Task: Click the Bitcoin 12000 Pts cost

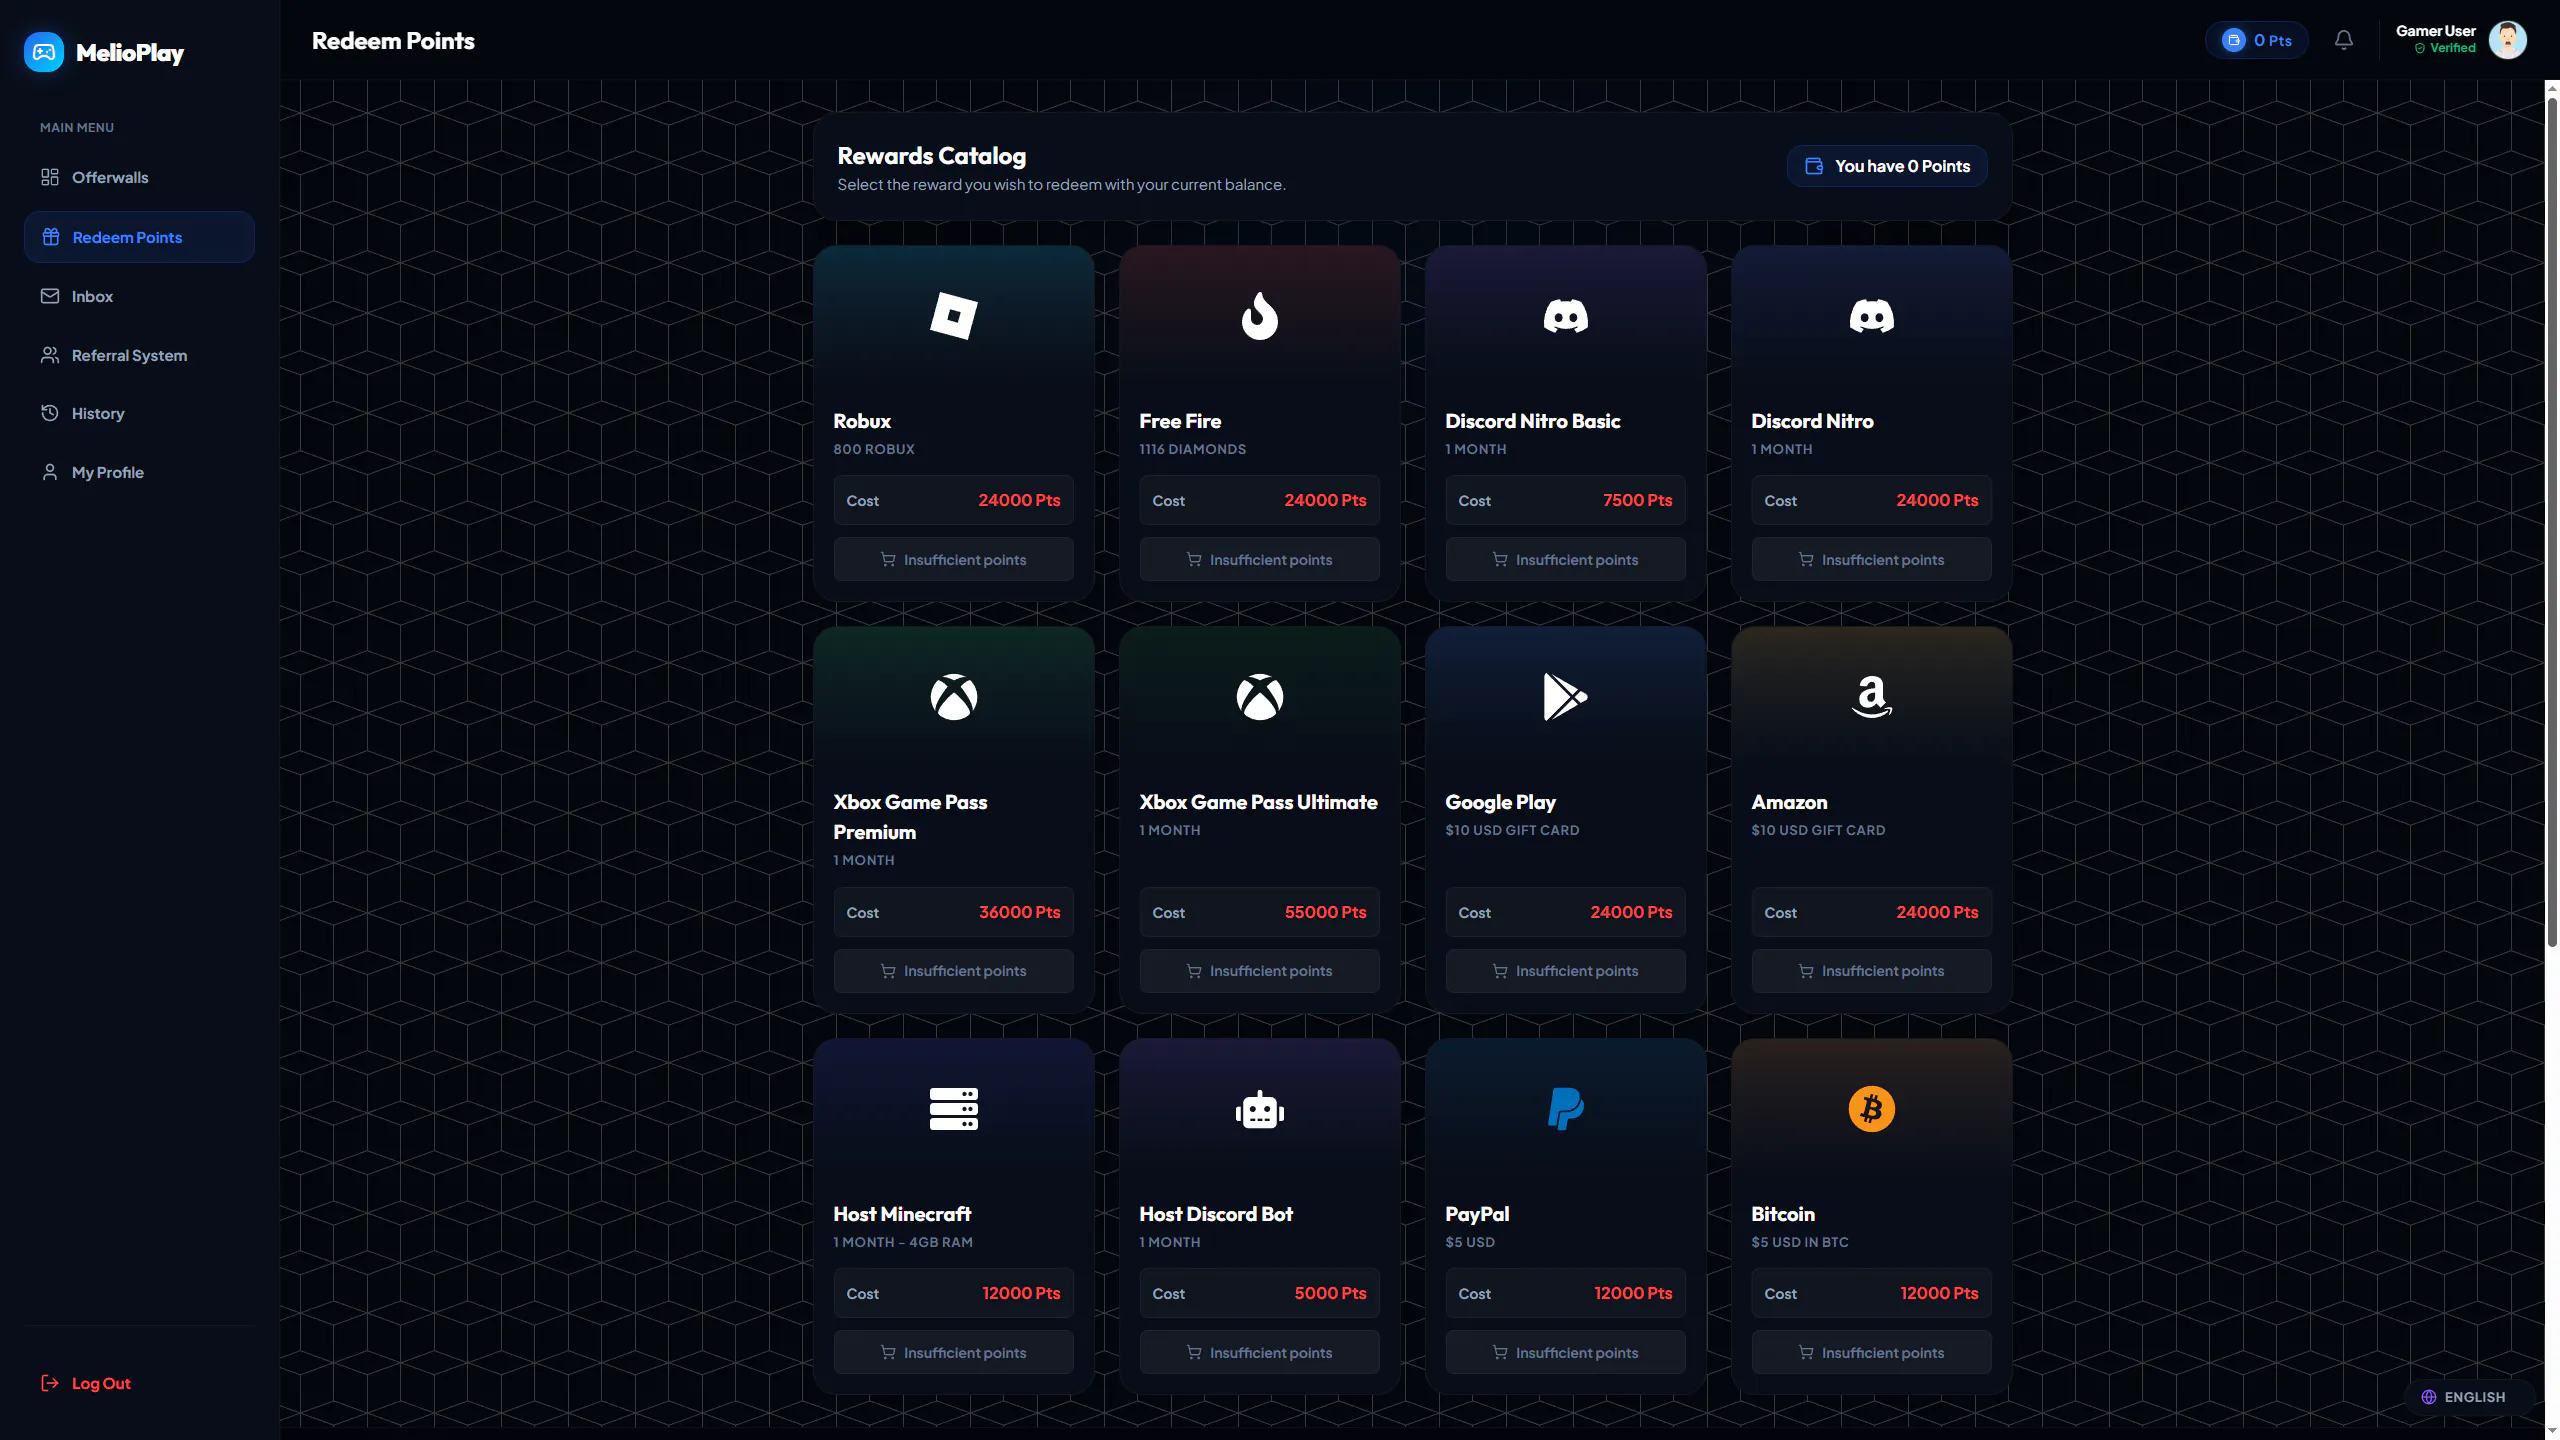Action: 1939,1293
